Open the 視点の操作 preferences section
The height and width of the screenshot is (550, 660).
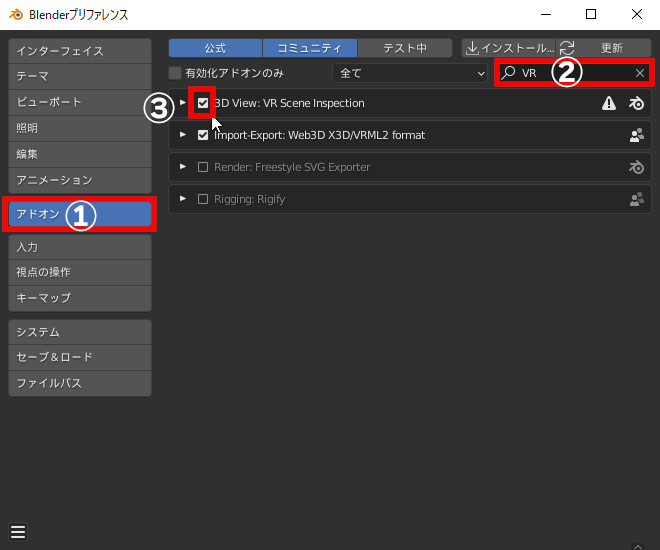[80, 272]
